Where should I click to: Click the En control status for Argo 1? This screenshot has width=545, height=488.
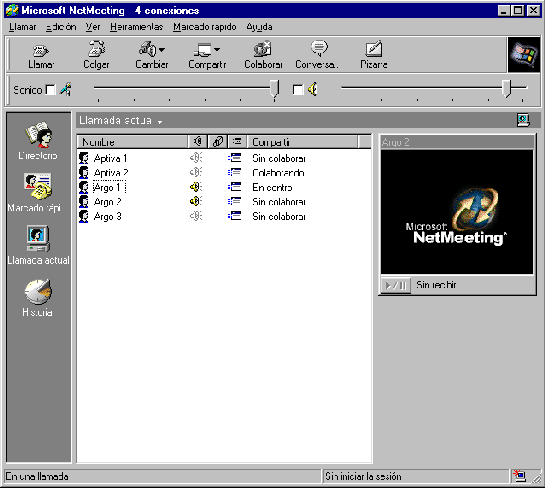(x=272, y=187)
